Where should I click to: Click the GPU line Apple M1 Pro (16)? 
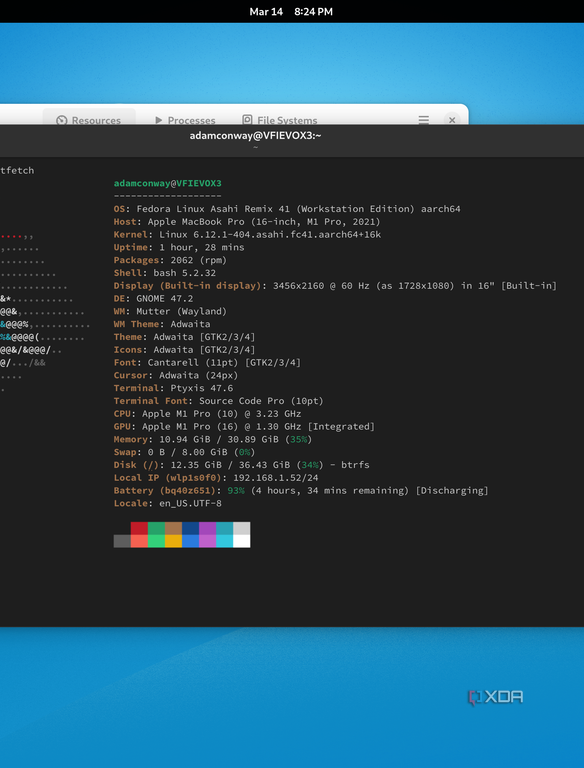pos(244,426)
